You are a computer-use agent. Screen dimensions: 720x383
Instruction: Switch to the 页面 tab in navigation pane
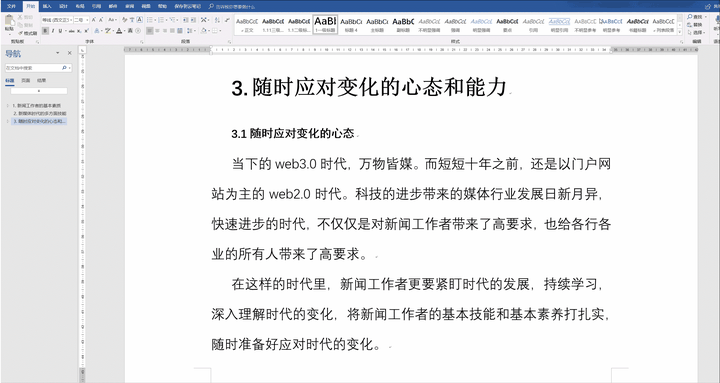point(26,80)
